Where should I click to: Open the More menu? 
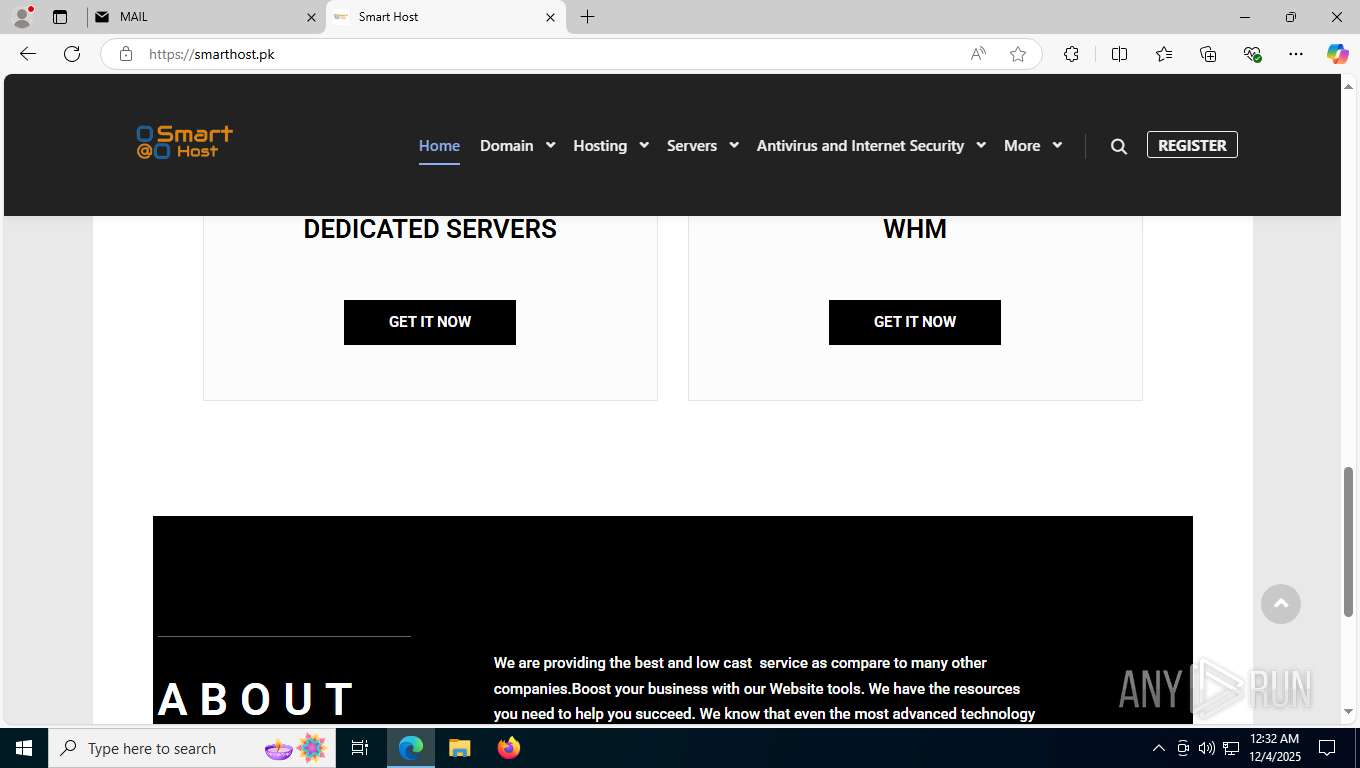[1022, 146]
